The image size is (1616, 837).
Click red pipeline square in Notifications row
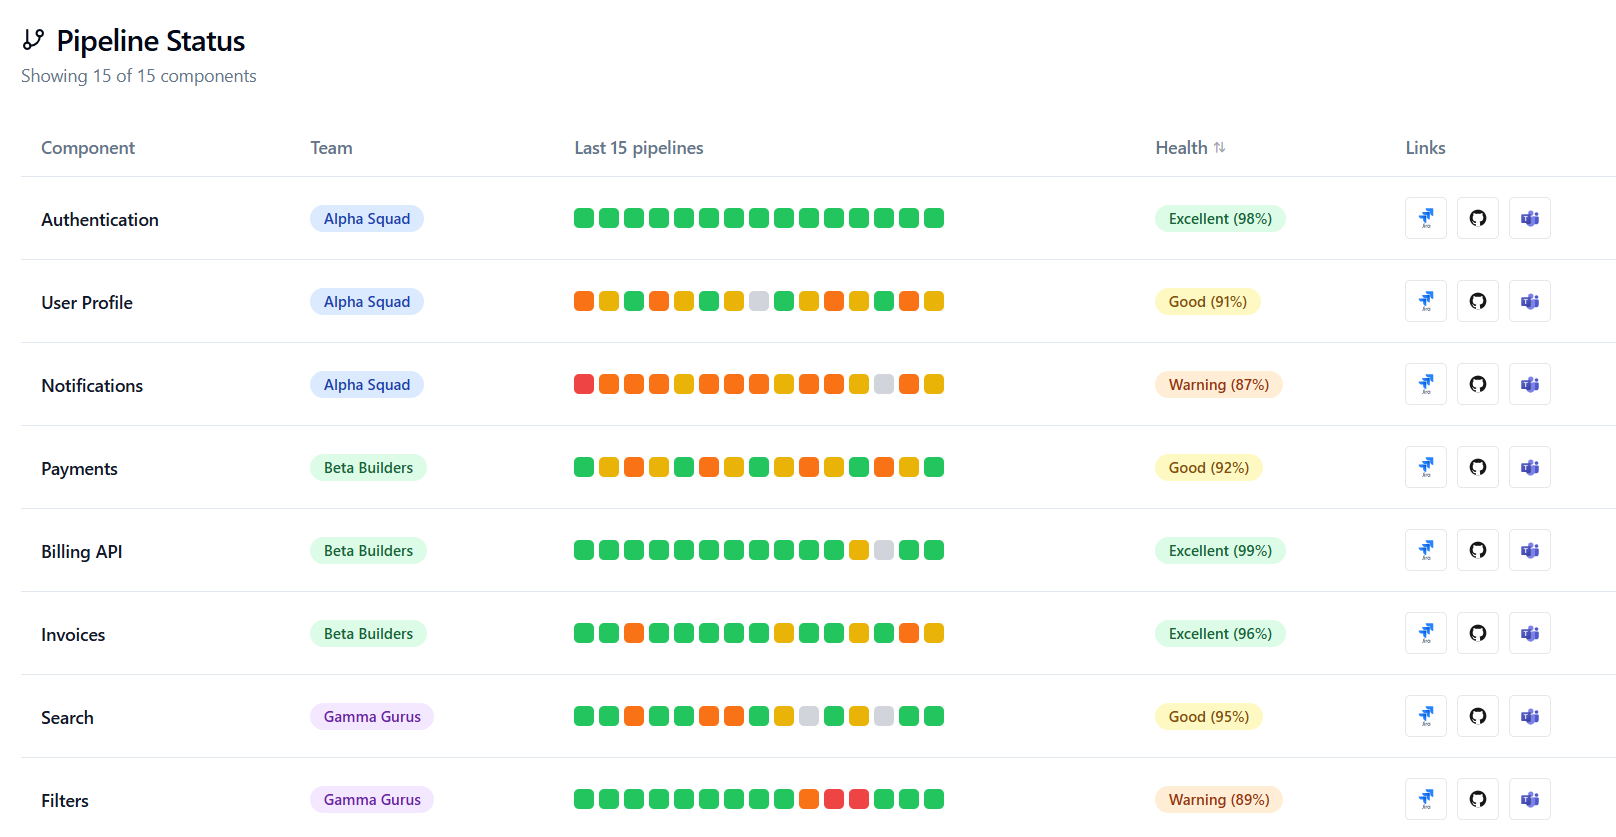click(584, 384)
